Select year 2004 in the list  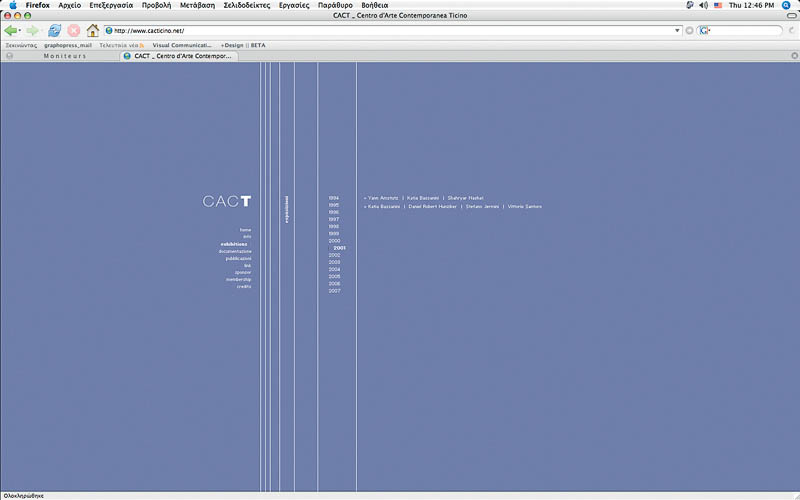click(334, 269)
